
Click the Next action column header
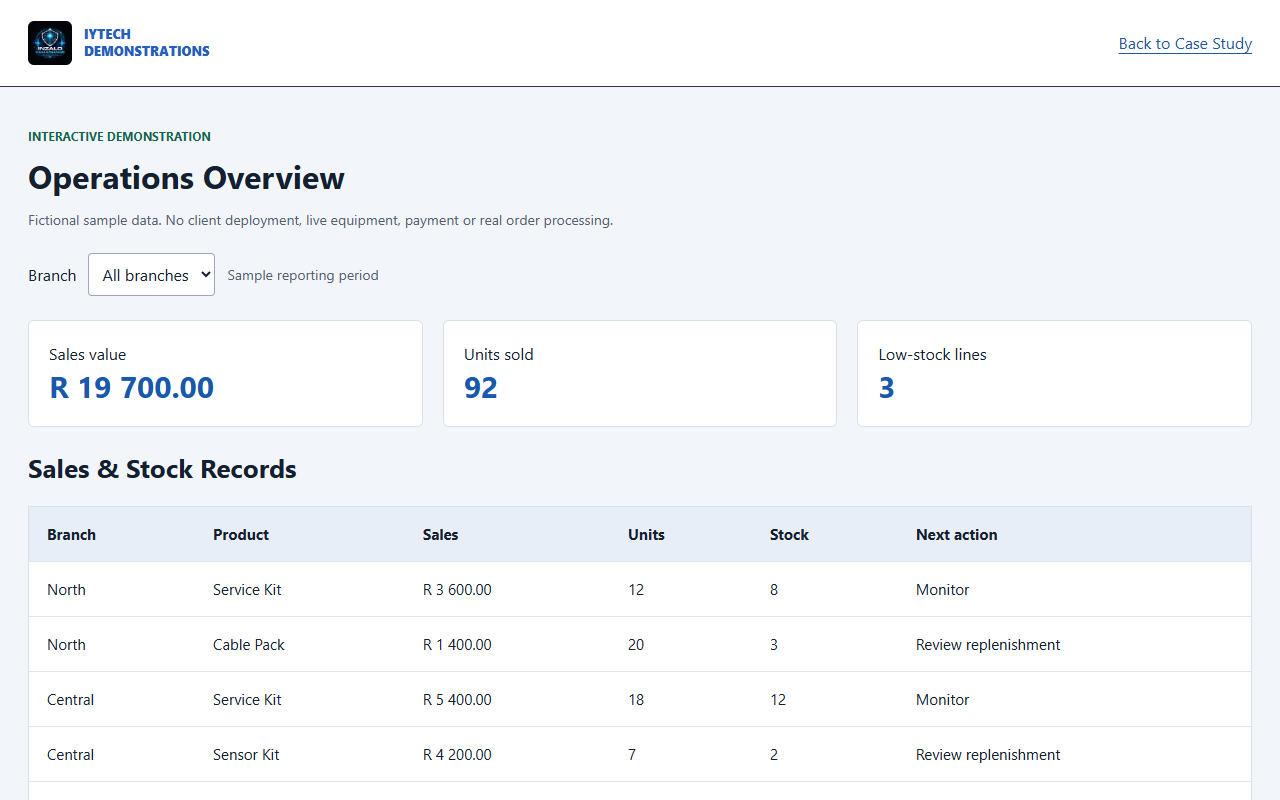(x=957, y=535)
